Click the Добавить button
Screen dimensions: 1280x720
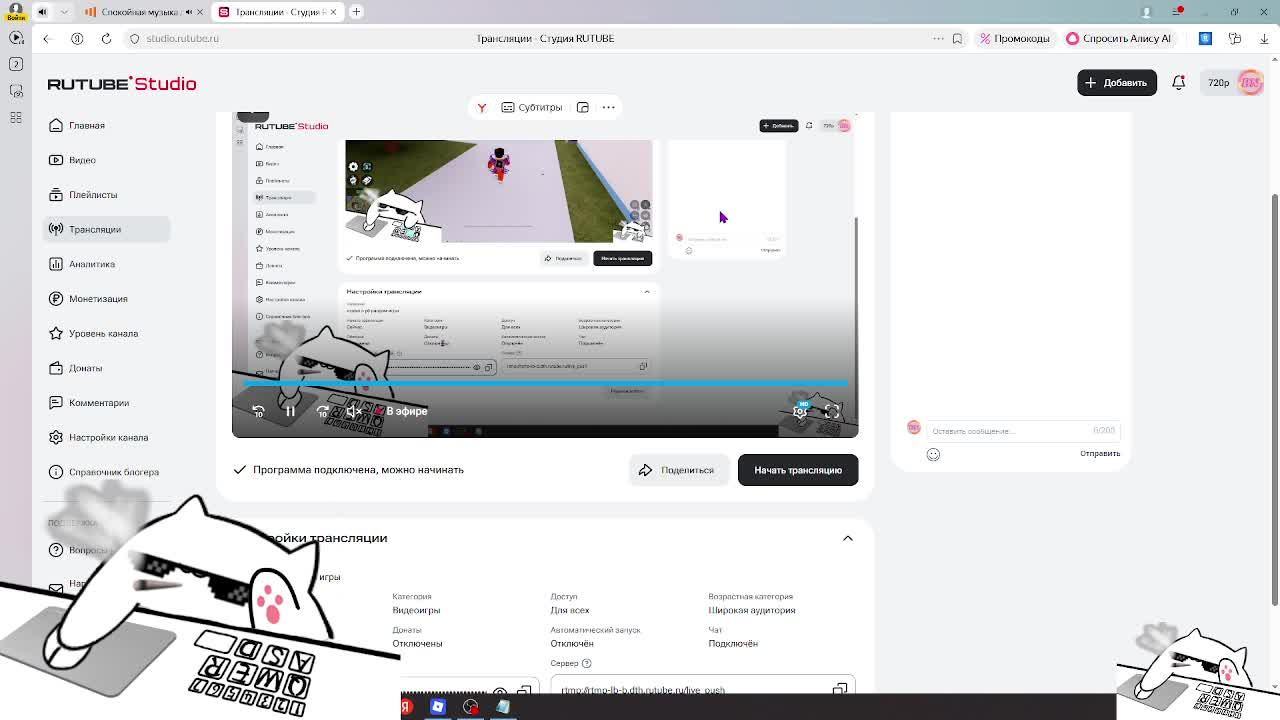coord(1117,83)
